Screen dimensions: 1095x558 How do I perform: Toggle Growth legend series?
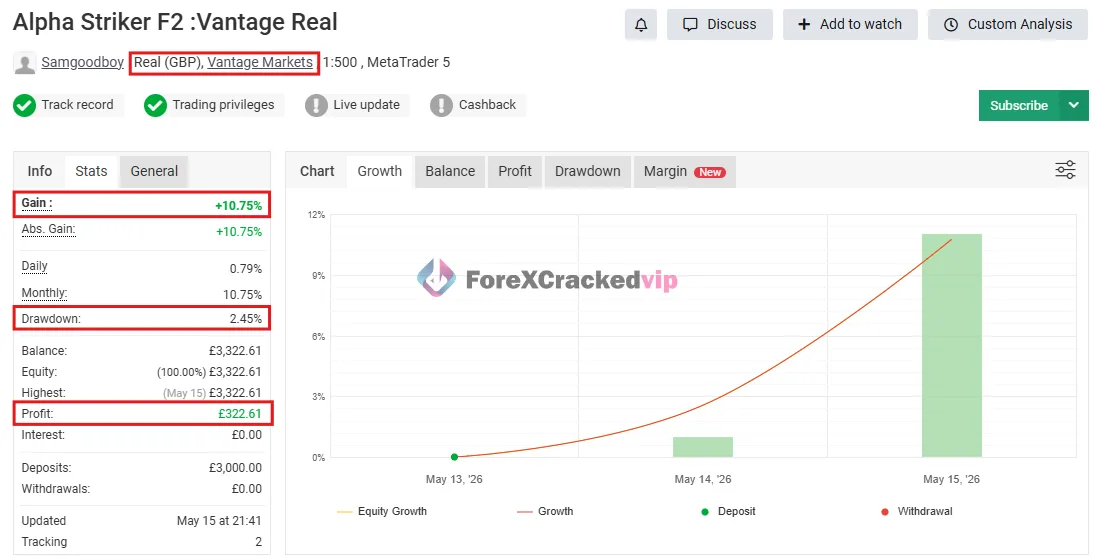(x=545, y=511)
